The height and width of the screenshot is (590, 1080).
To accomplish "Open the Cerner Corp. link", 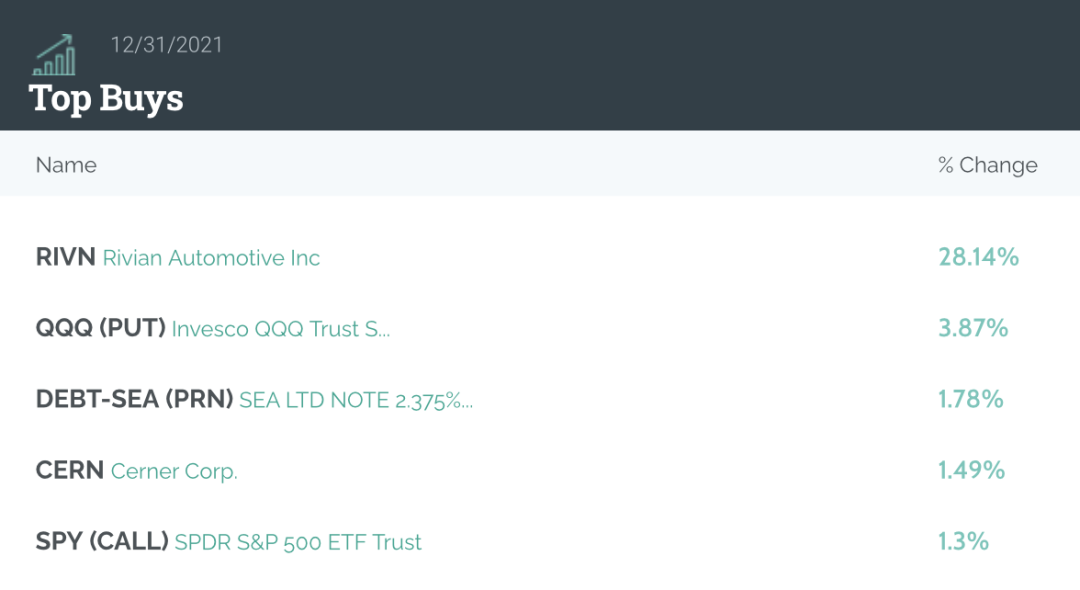I will click(174, 471).
